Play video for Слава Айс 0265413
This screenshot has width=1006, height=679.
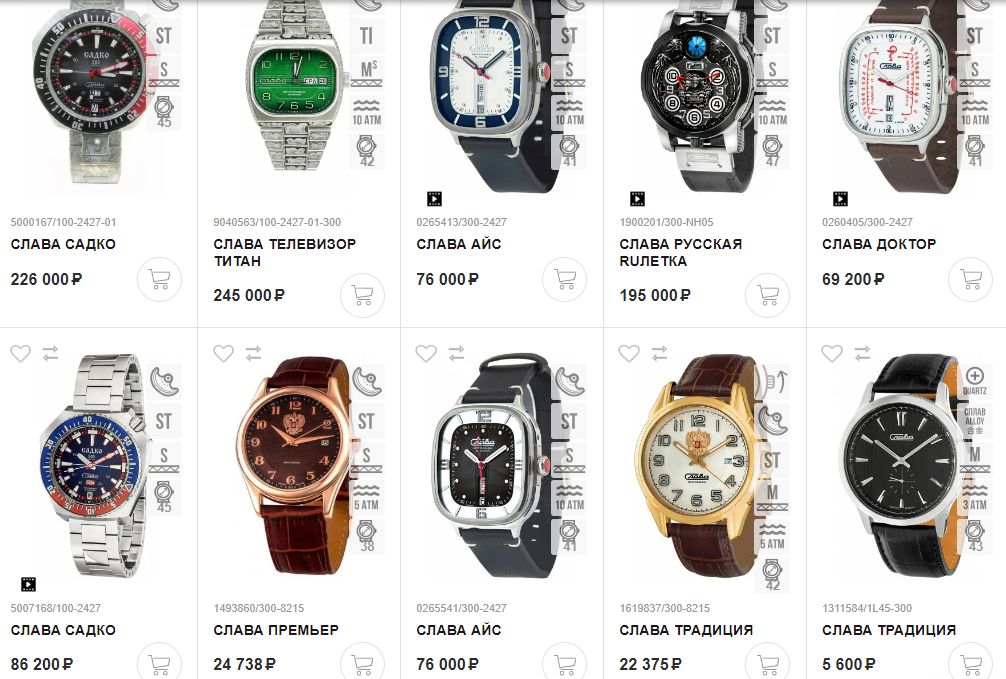tap(434, 199)
